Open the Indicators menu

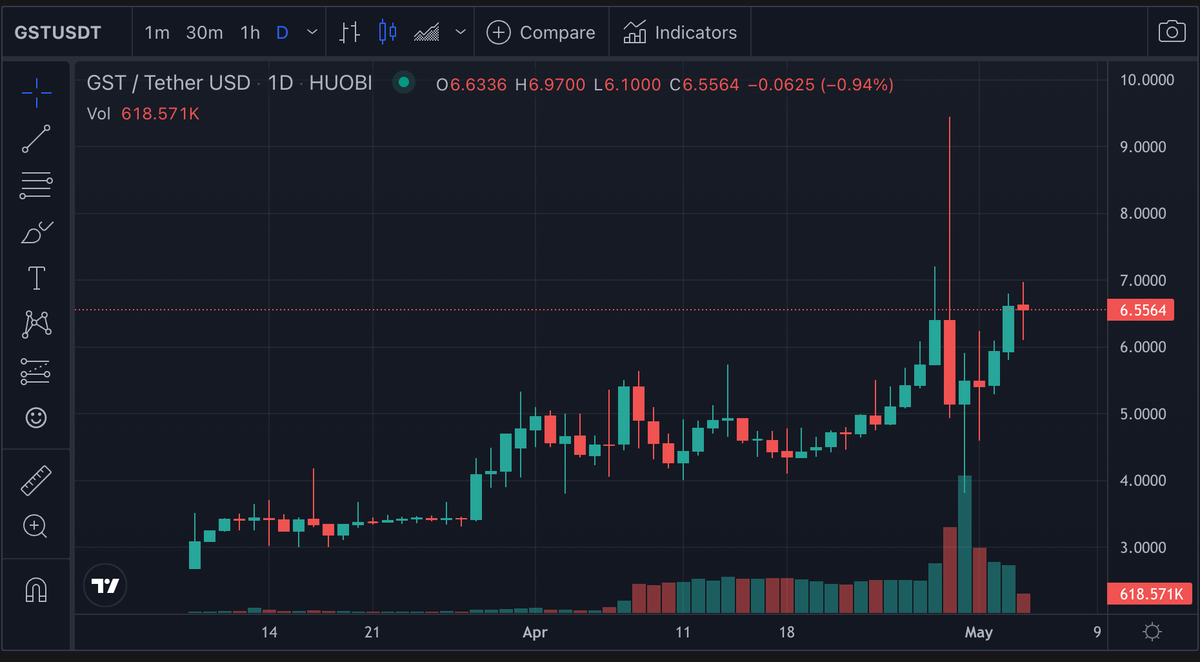tap(679, 32)
